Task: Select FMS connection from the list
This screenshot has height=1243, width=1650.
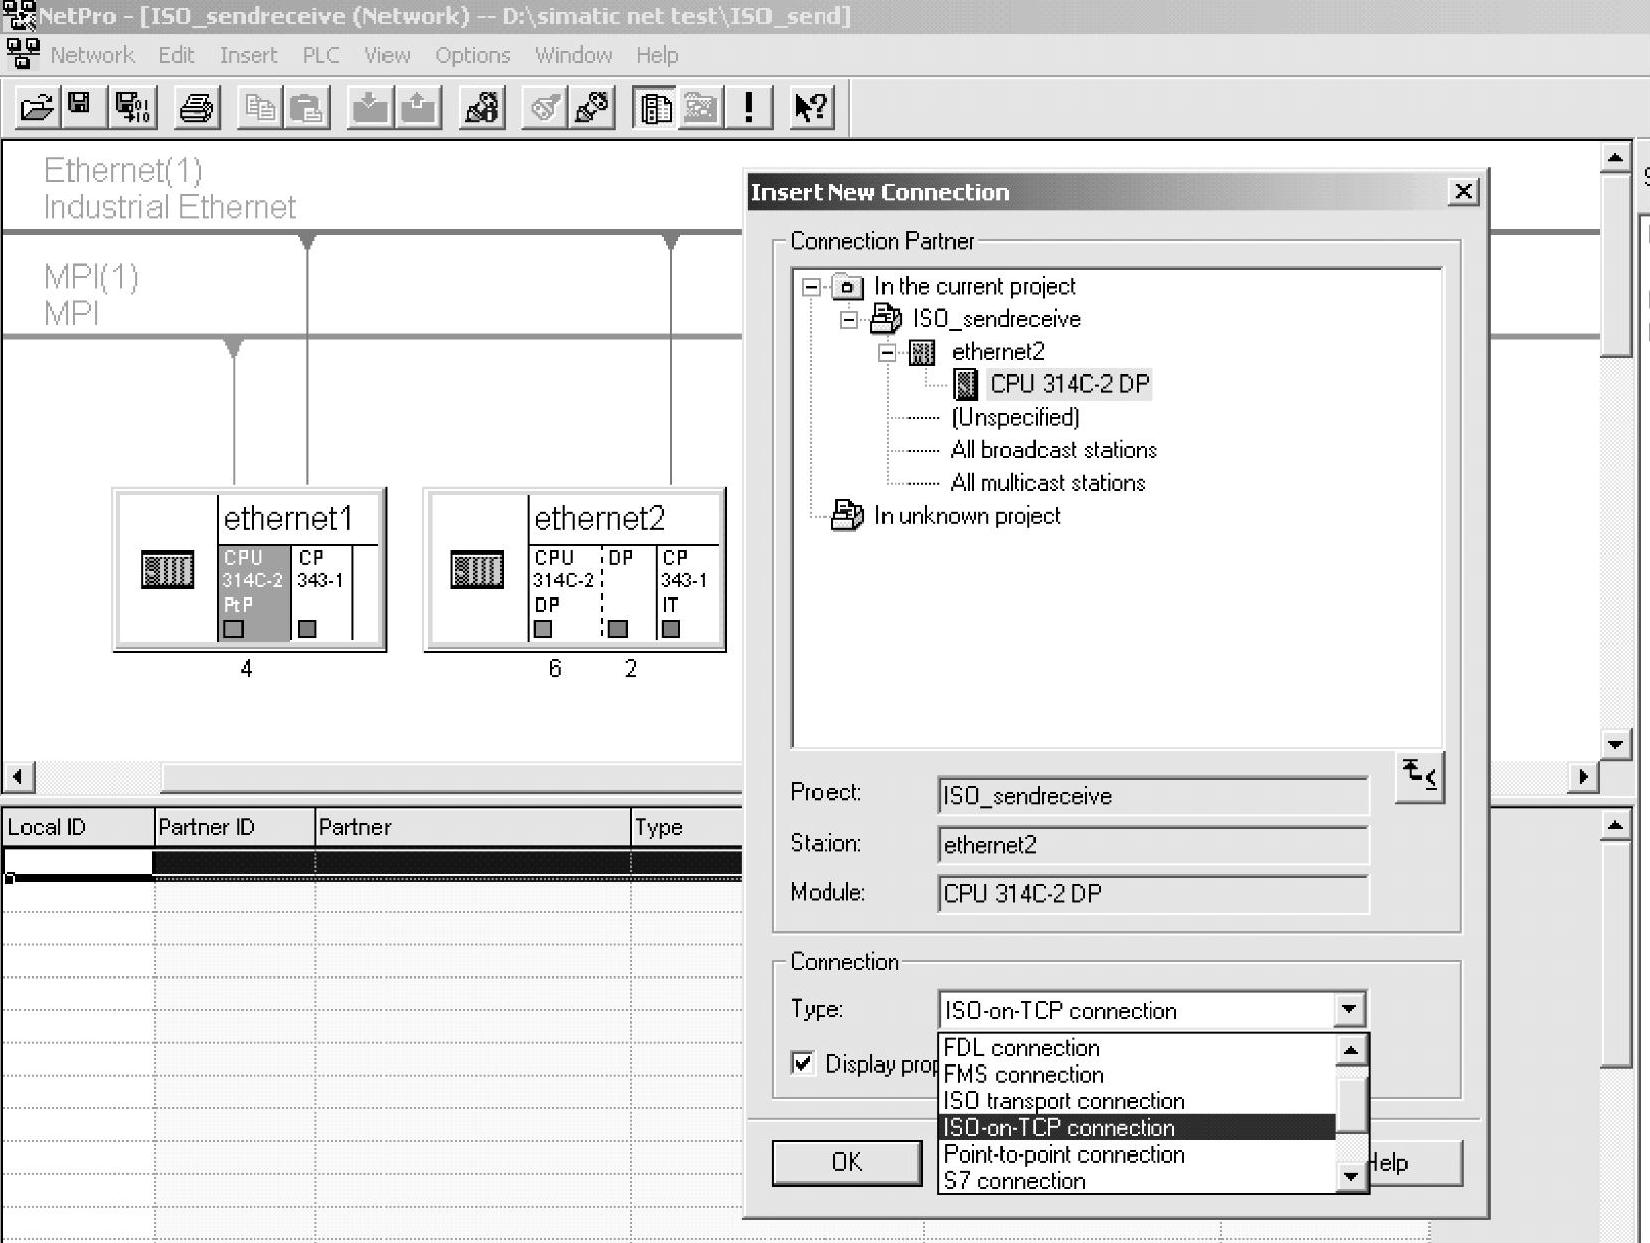Action: (x=1137, y=1074)
